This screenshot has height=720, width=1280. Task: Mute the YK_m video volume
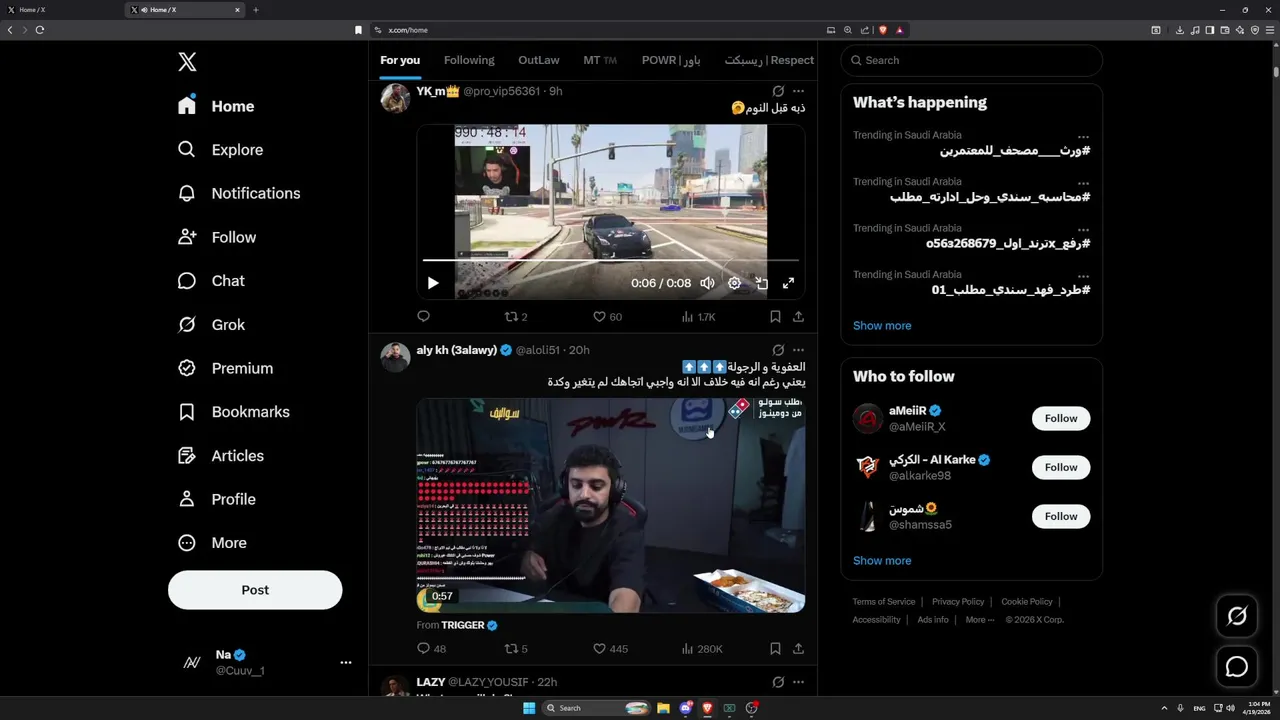click(707, 283)
